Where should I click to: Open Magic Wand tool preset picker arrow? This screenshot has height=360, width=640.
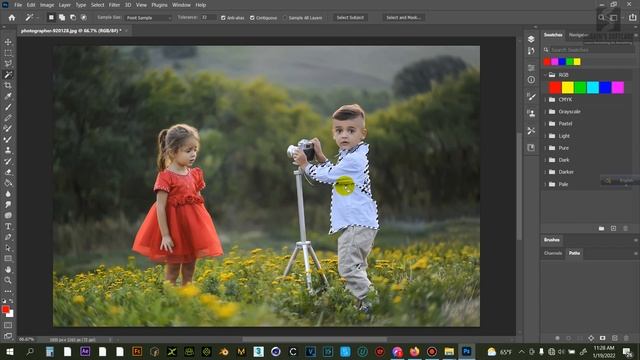tap(37, 18)
